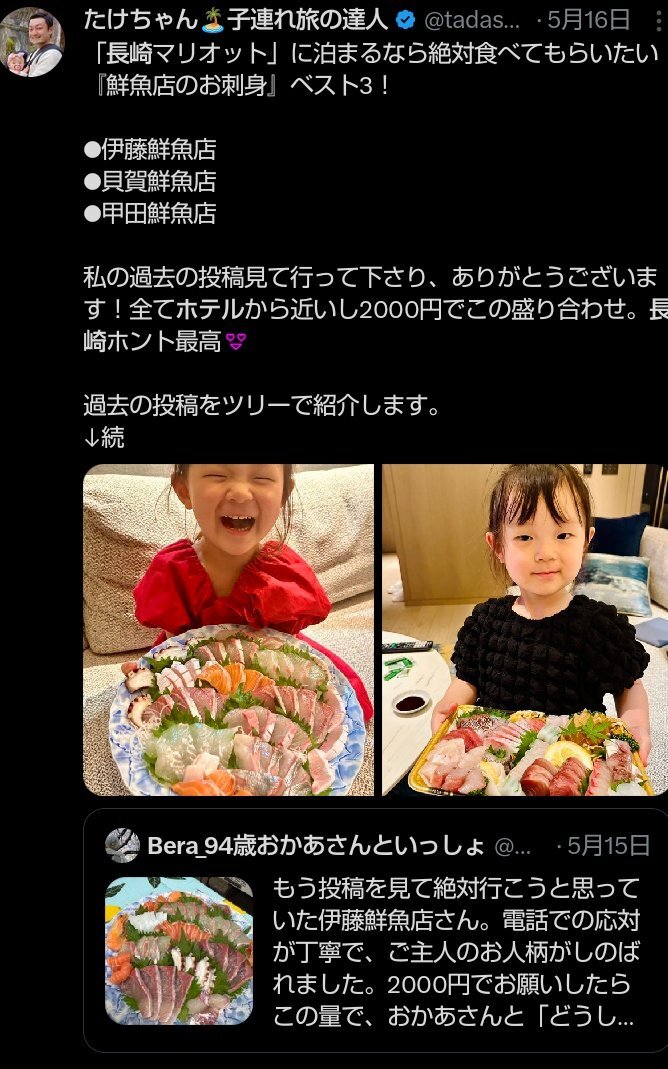Viewport: 668px width, 1069px height.
Task: Click the たけちゃん子連れ旅の達人 display name
Action: 236,20
